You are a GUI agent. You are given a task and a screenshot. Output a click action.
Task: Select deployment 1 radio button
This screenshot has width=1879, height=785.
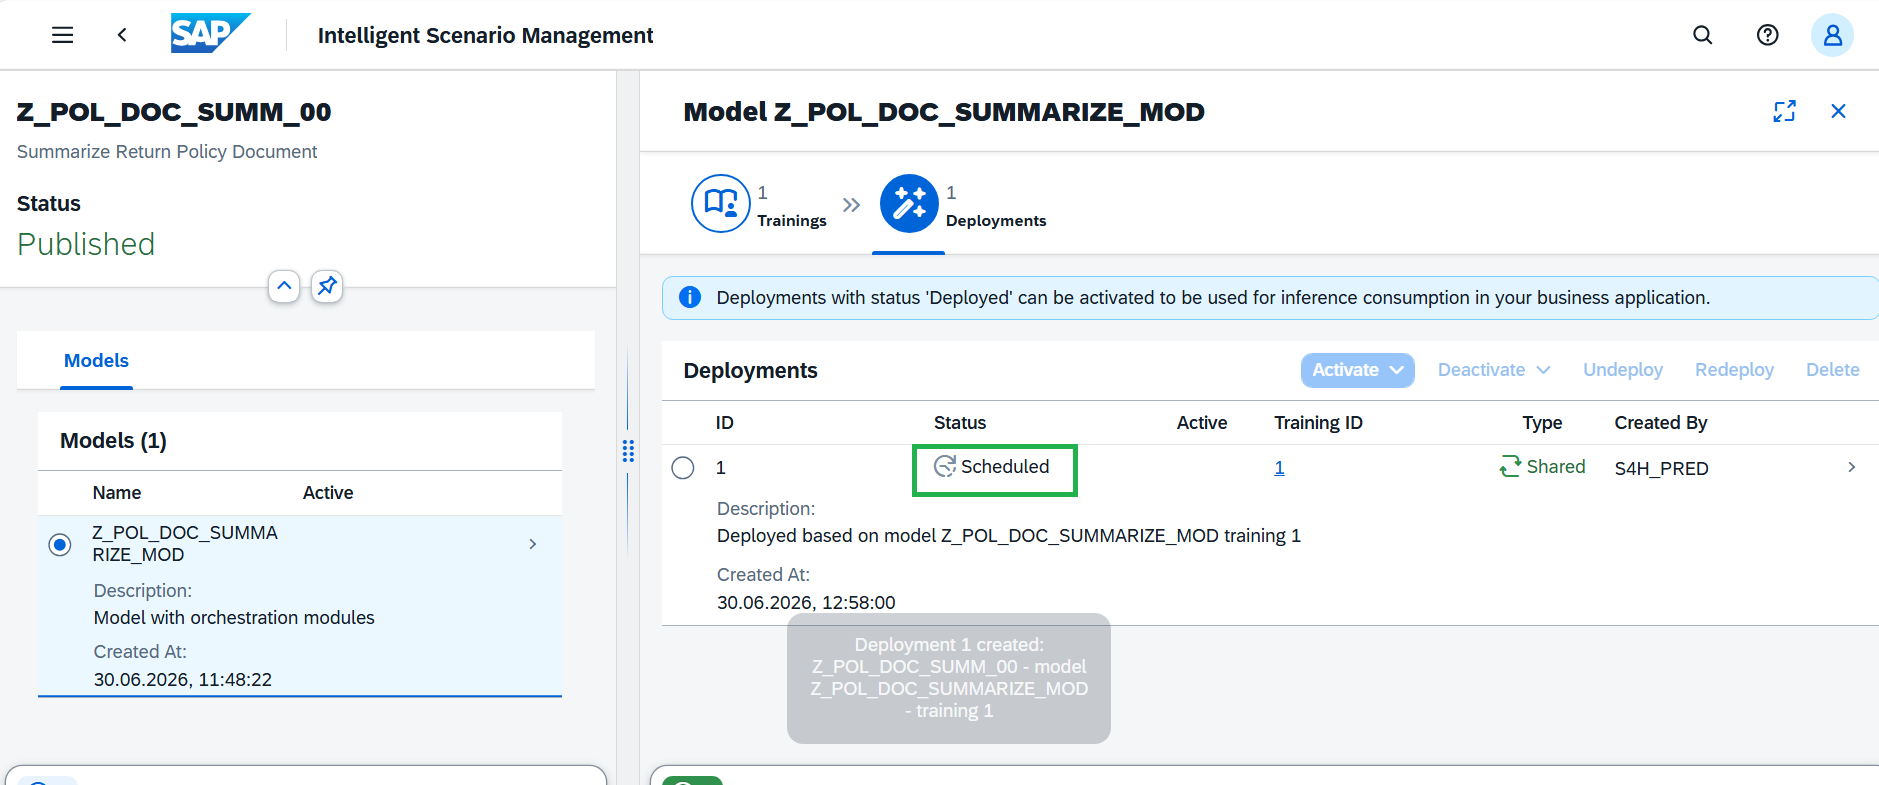[683, 468]
